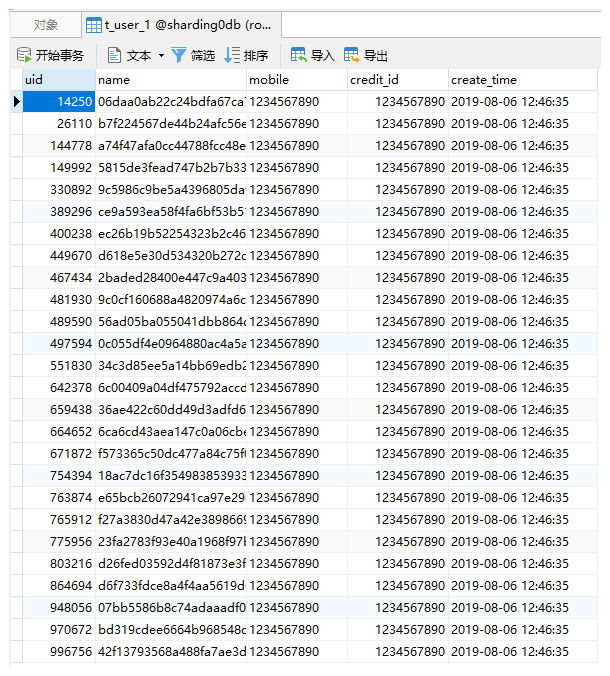
Task: Select the uid cell 864694
Action: pos(59,585)
